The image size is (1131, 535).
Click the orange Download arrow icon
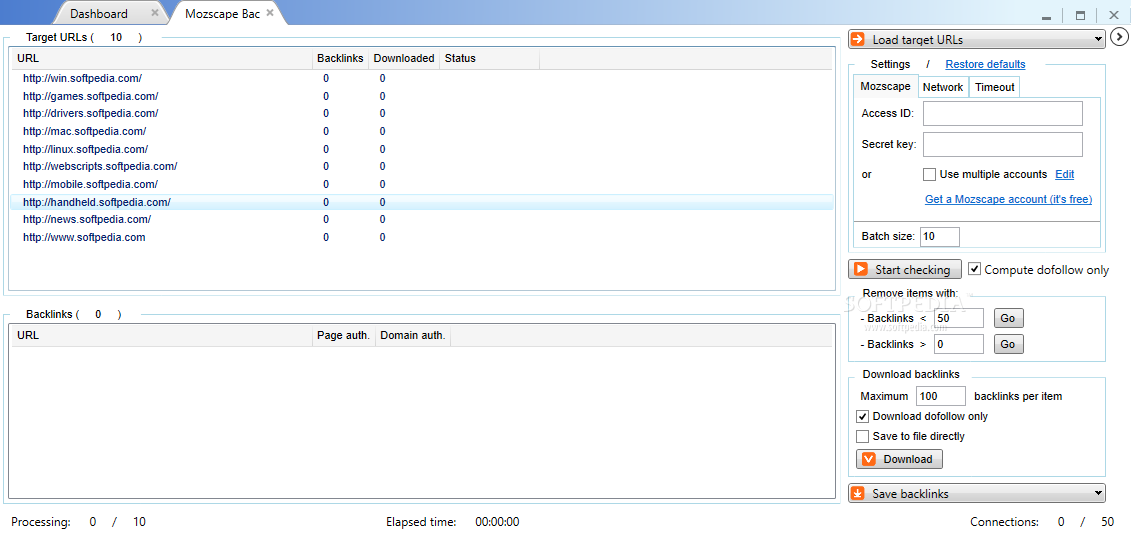pyautogui.click(x=868, y=459)
